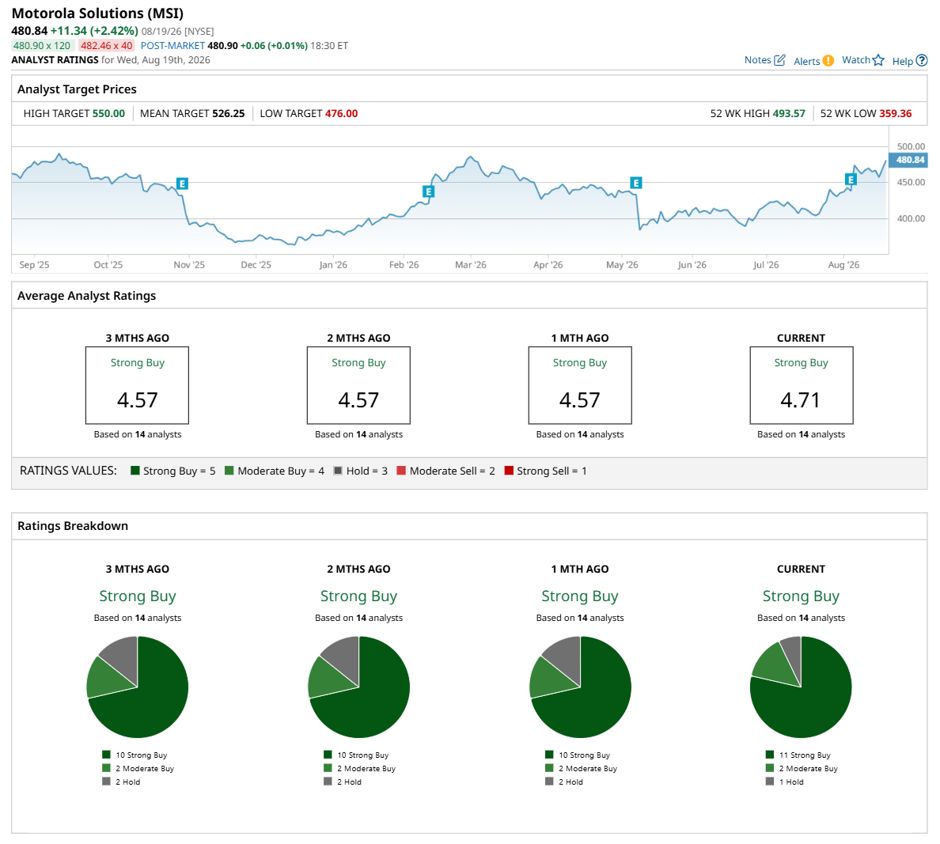Click the '11 Strong Buy' legend swatch

[770, 755]
